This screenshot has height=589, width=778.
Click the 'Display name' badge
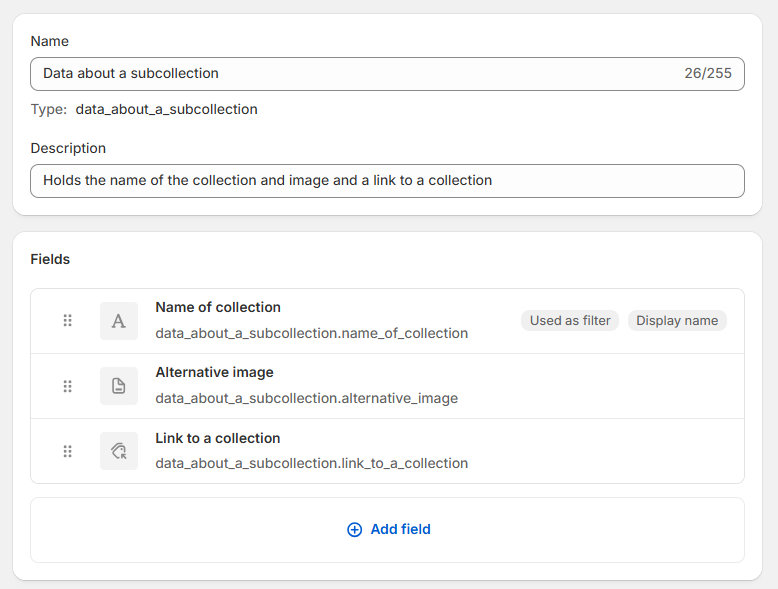[677, 321]
